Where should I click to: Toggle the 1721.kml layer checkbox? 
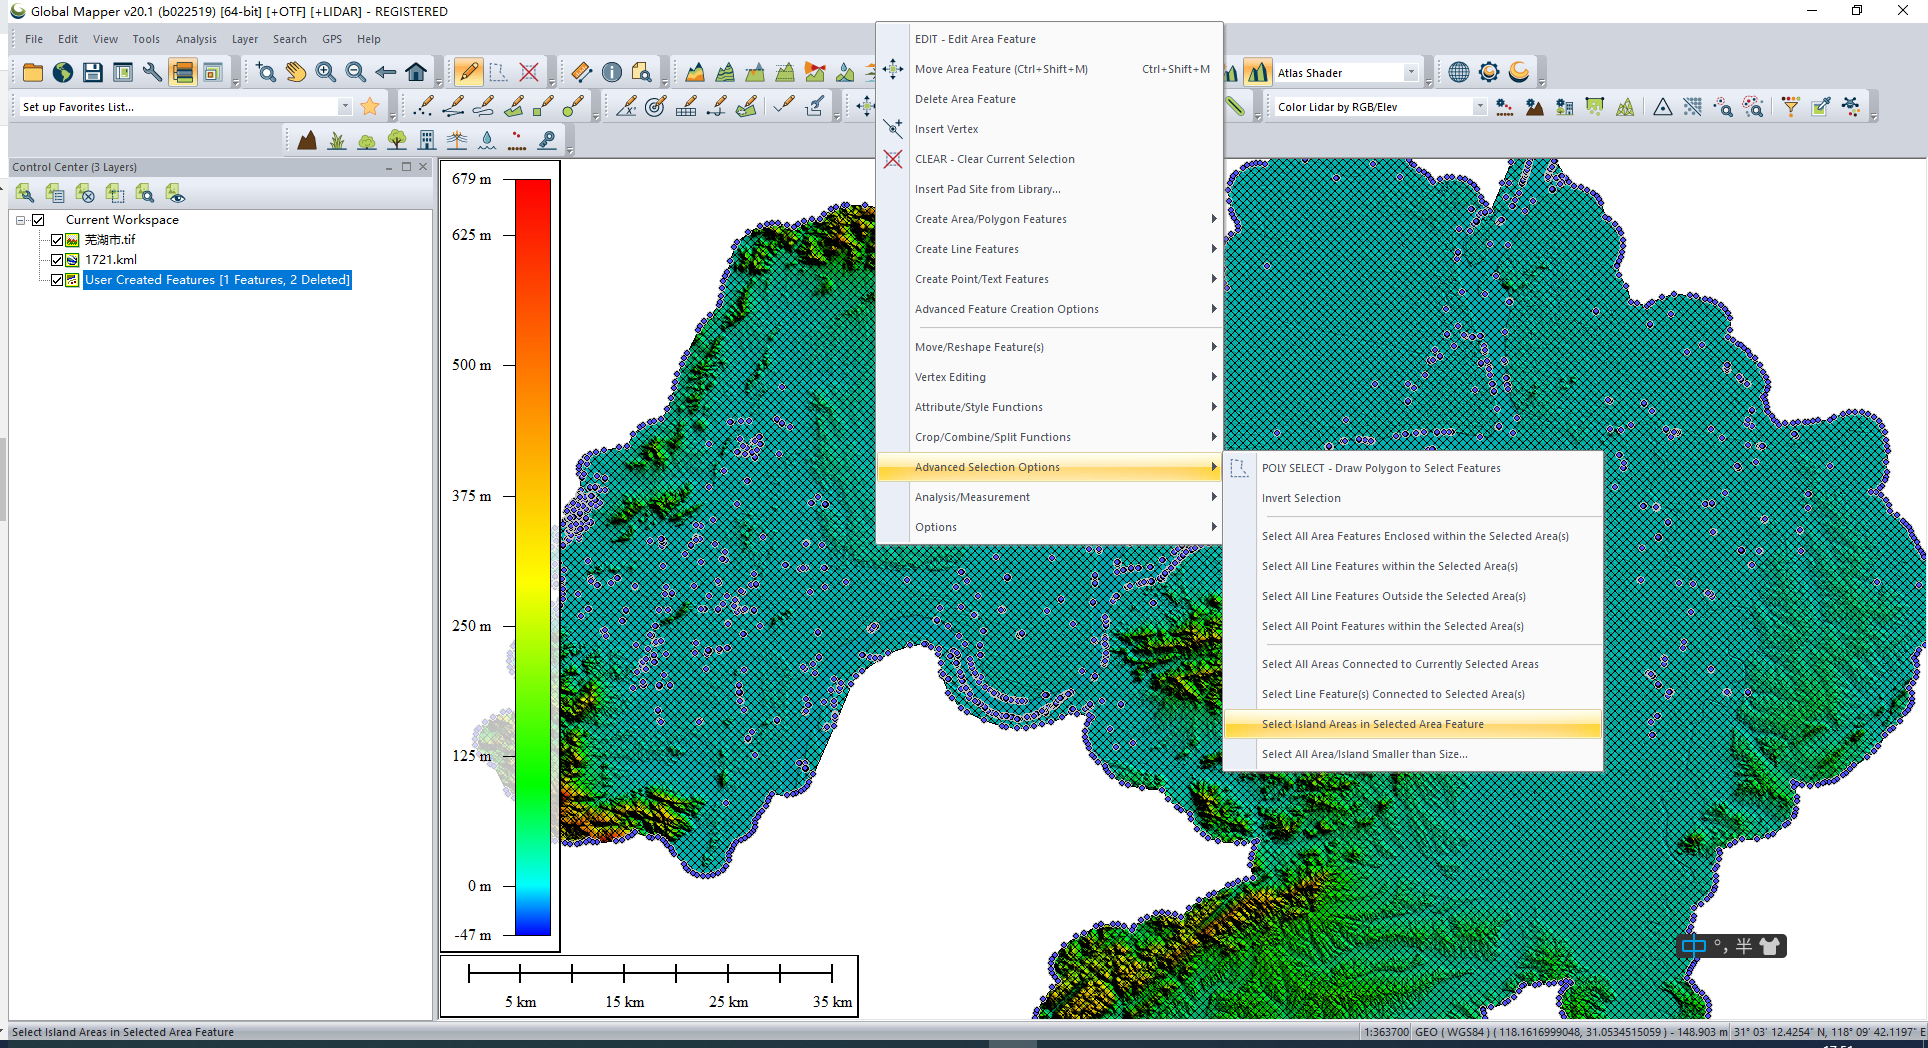click(57, 260)
